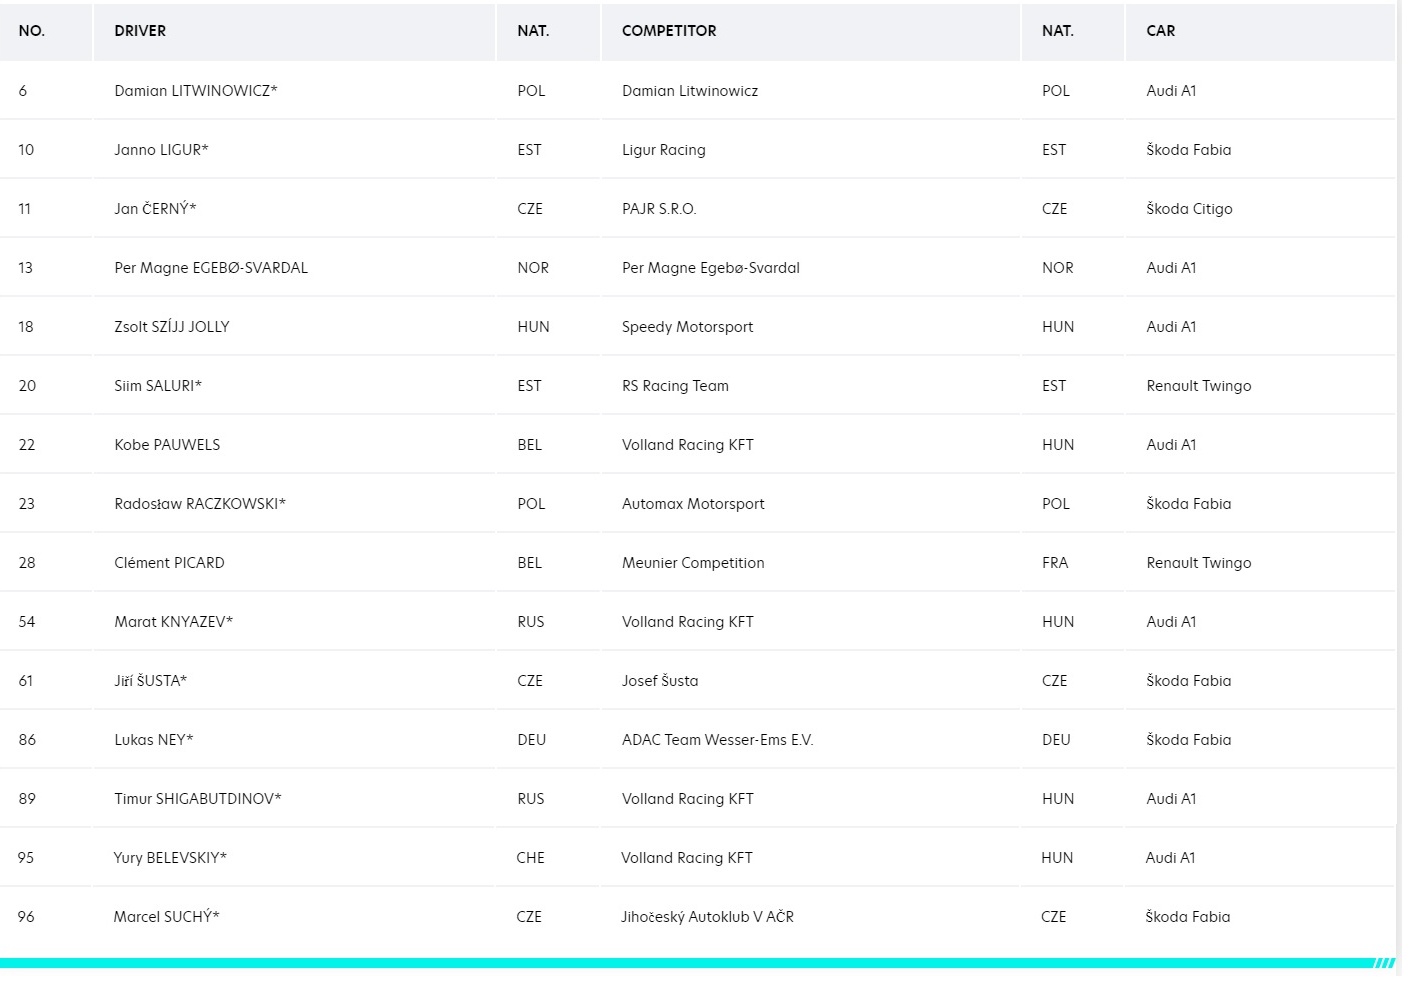The height and width of the screenshot is (982, 1412).
Task: Click the COMPETITOR column header
Action: pos(669,31)
